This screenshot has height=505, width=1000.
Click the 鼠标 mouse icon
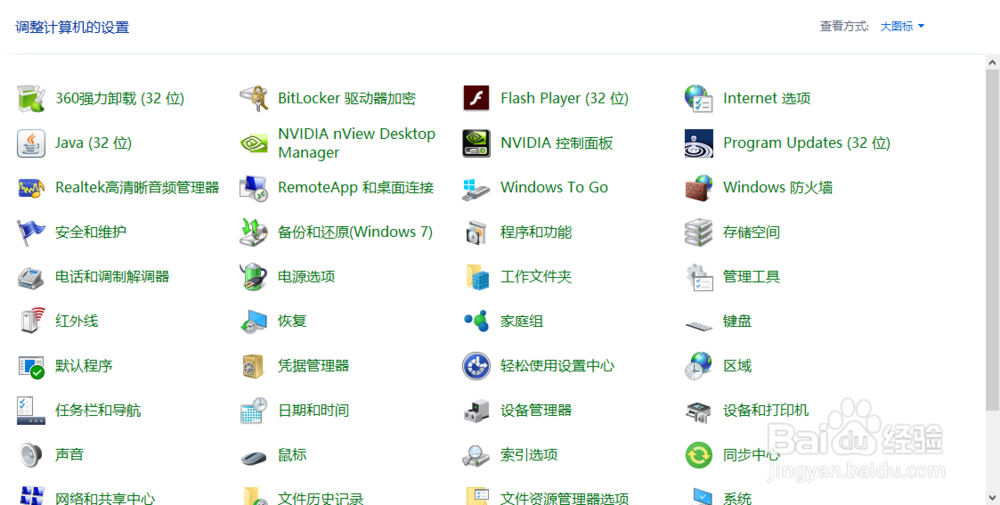pyautogui.click(x=253, y=457)
